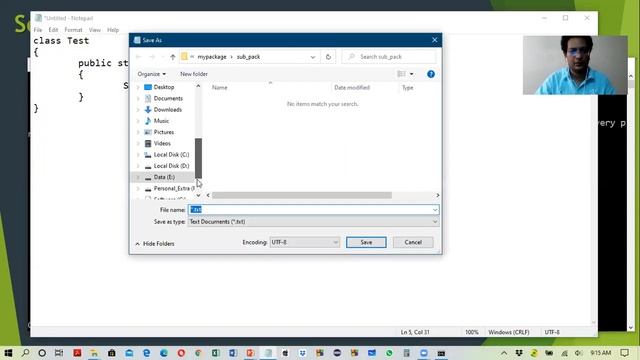Click the Cortana circle icon

click(x=42, y=353)
